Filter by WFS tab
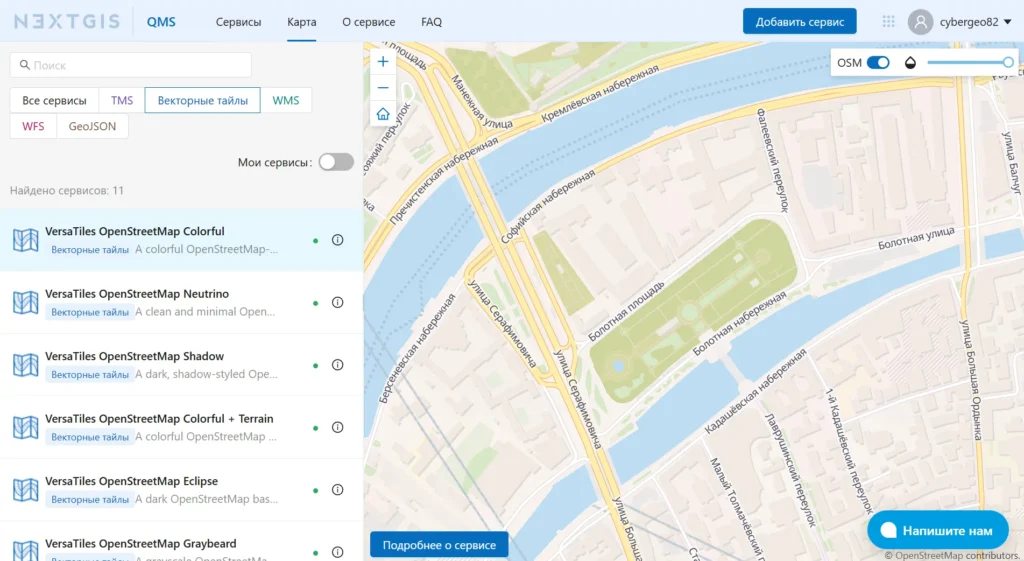Image resolution: width=1024 pixels, height=561 pixels. (x=33, y=126)
